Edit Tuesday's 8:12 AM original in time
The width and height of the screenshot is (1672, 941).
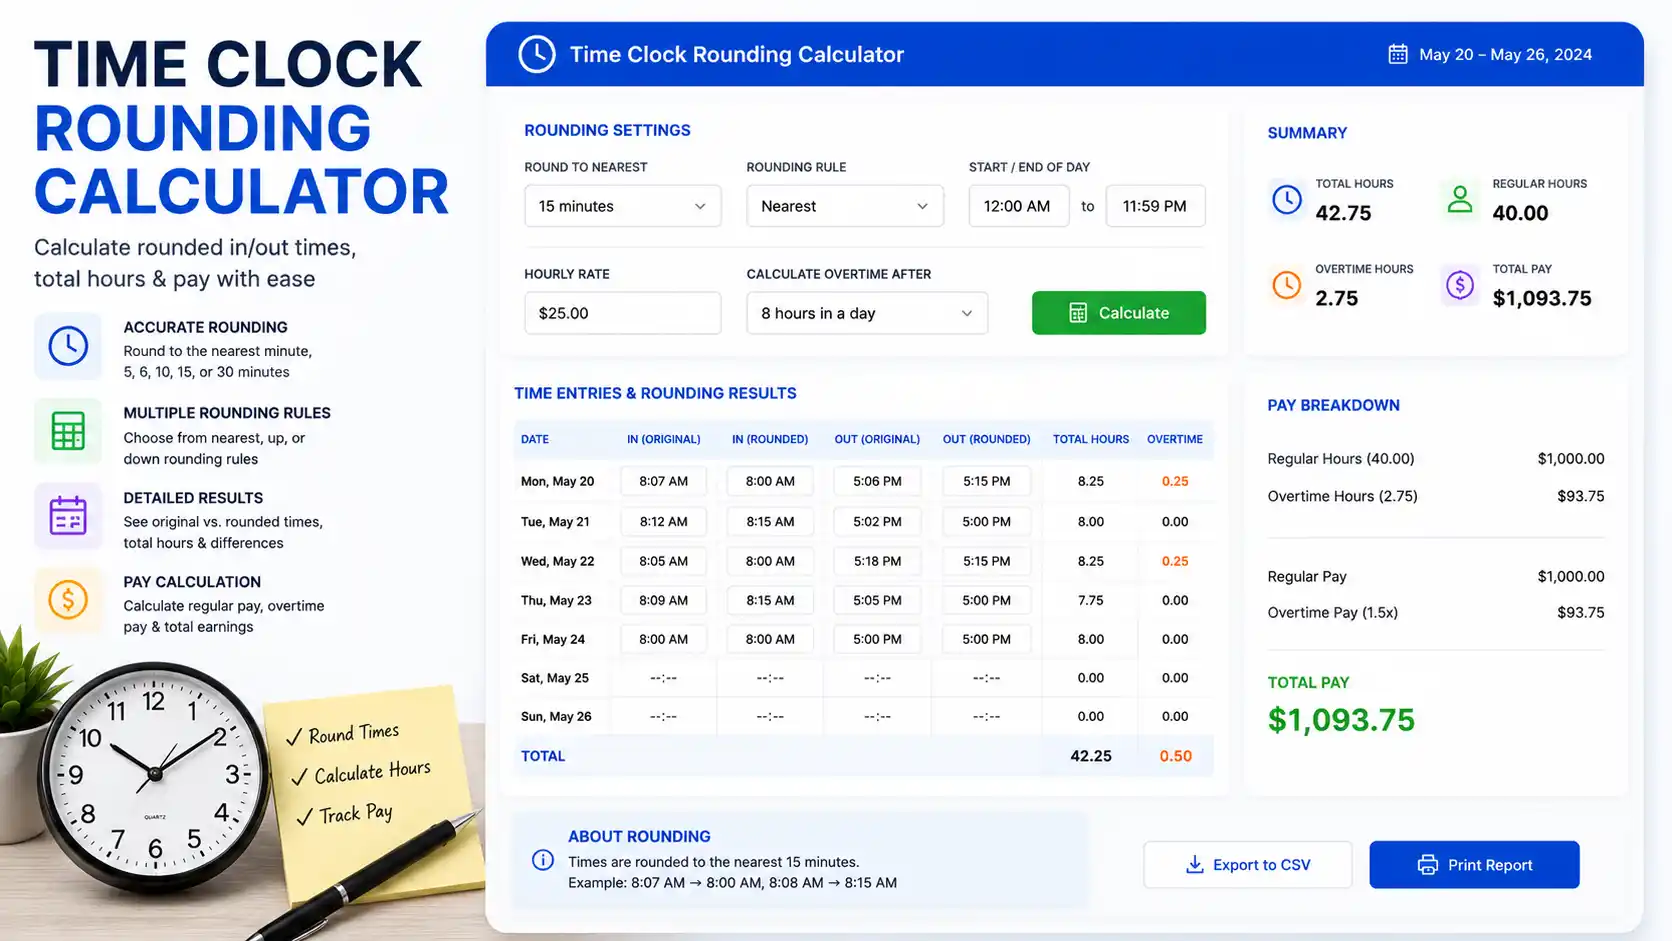664,522
